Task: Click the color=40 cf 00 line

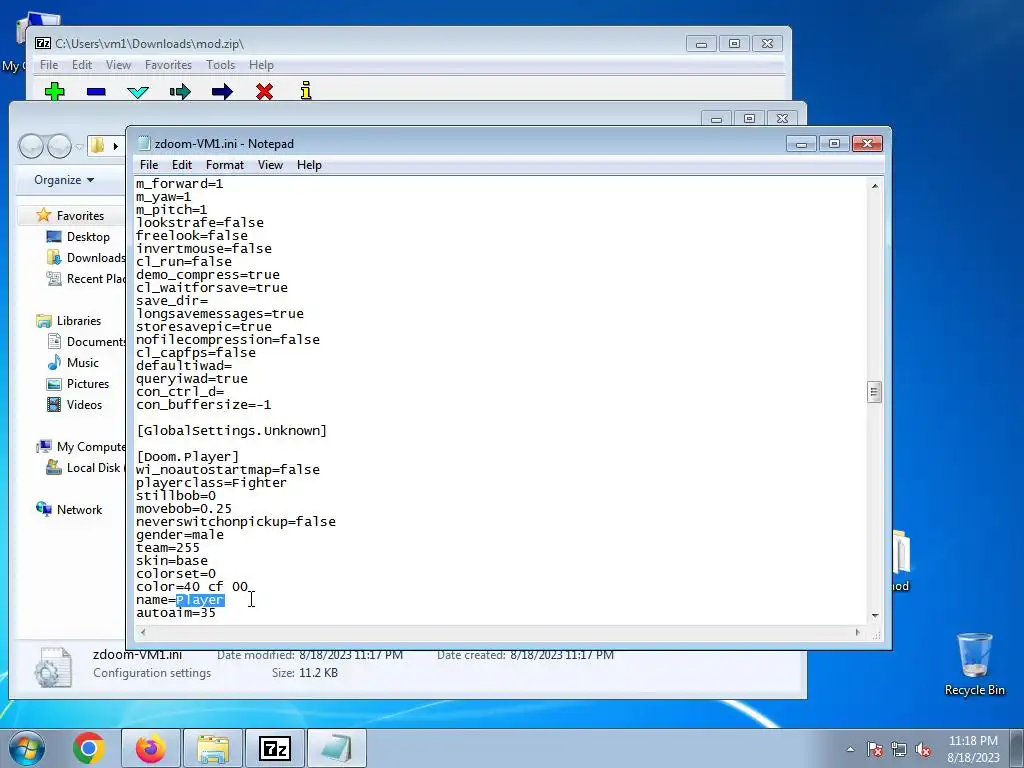Action: coord(192,586)
